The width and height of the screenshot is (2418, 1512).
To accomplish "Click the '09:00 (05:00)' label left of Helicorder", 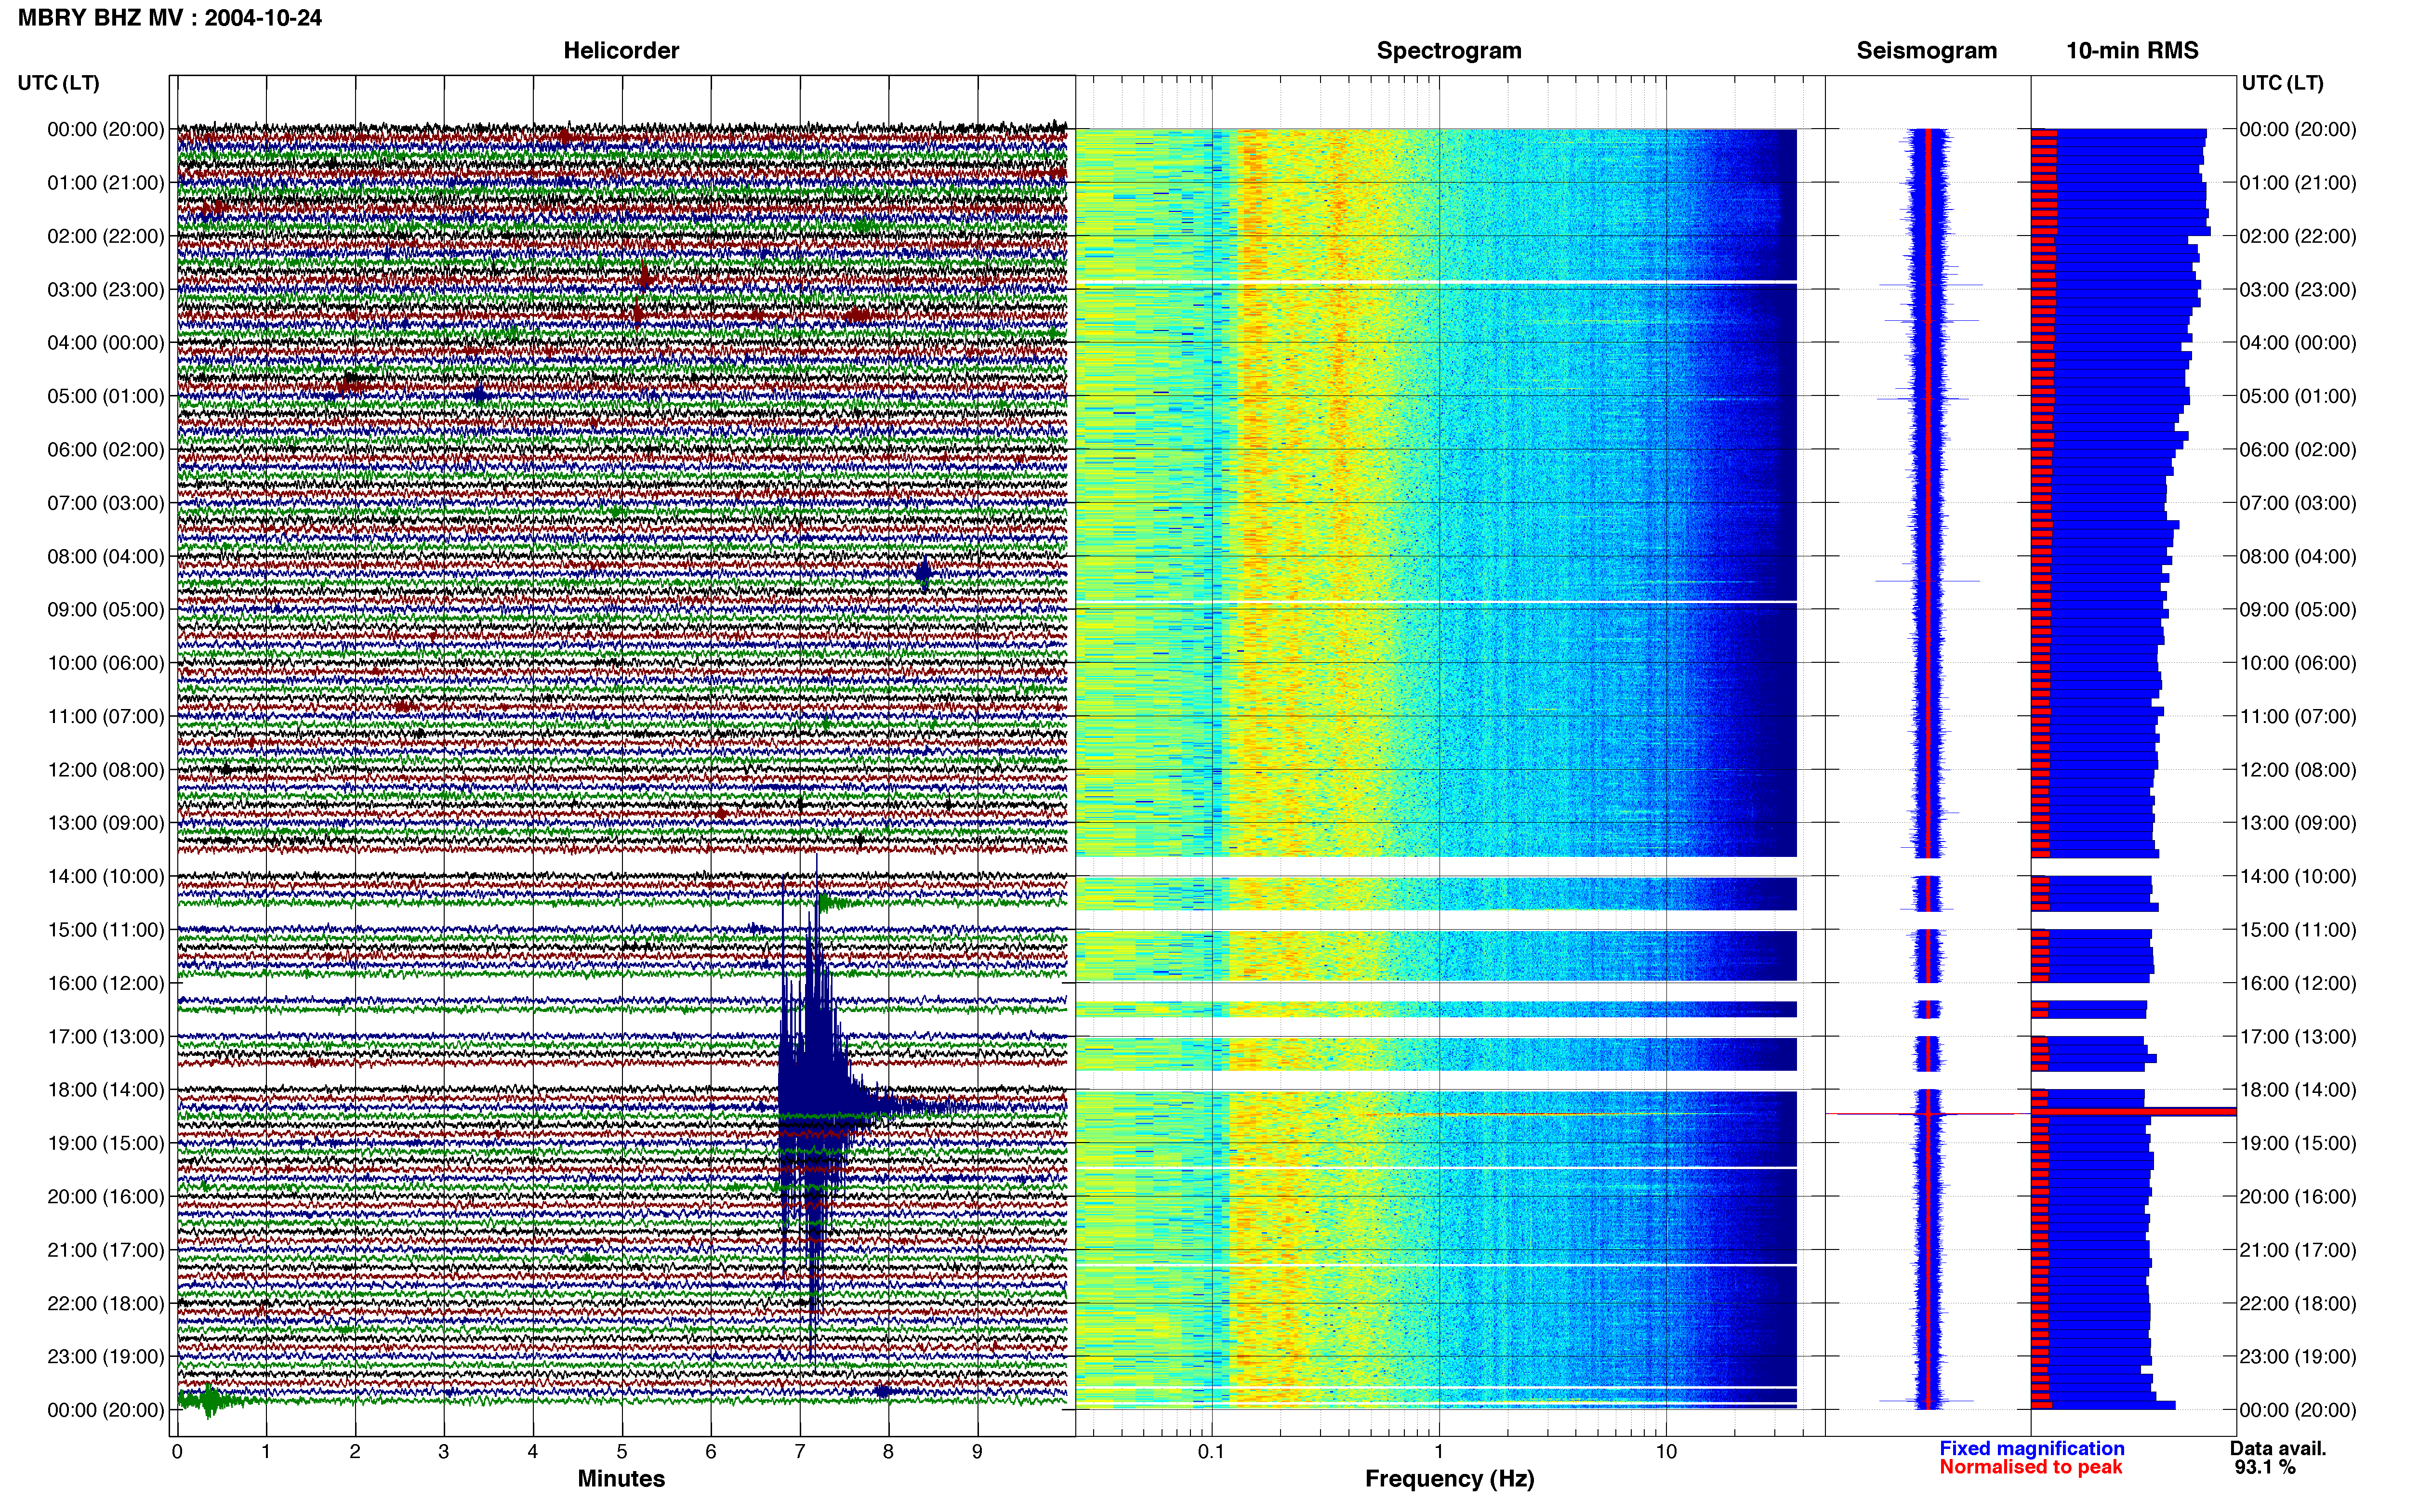I will click(106, 610).
